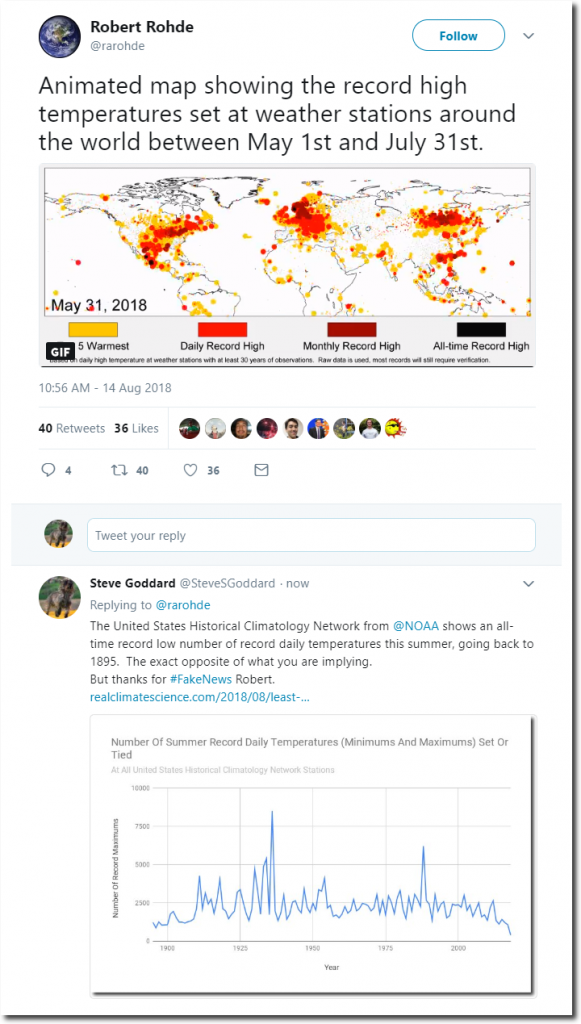Click the 10:56 AM - 14 Aug 2018 timestamp
The width and height of the screenshot is (581, 1024).
click(105, 388)
